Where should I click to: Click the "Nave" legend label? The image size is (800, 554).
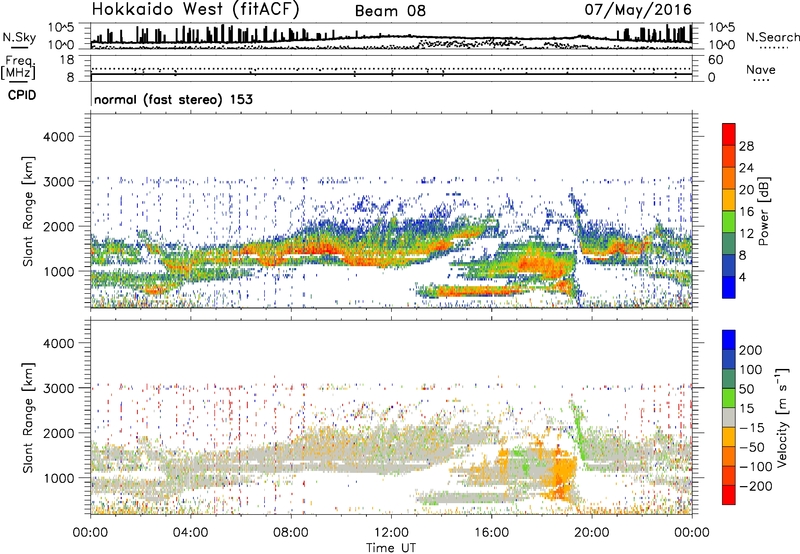pos(761,69)
